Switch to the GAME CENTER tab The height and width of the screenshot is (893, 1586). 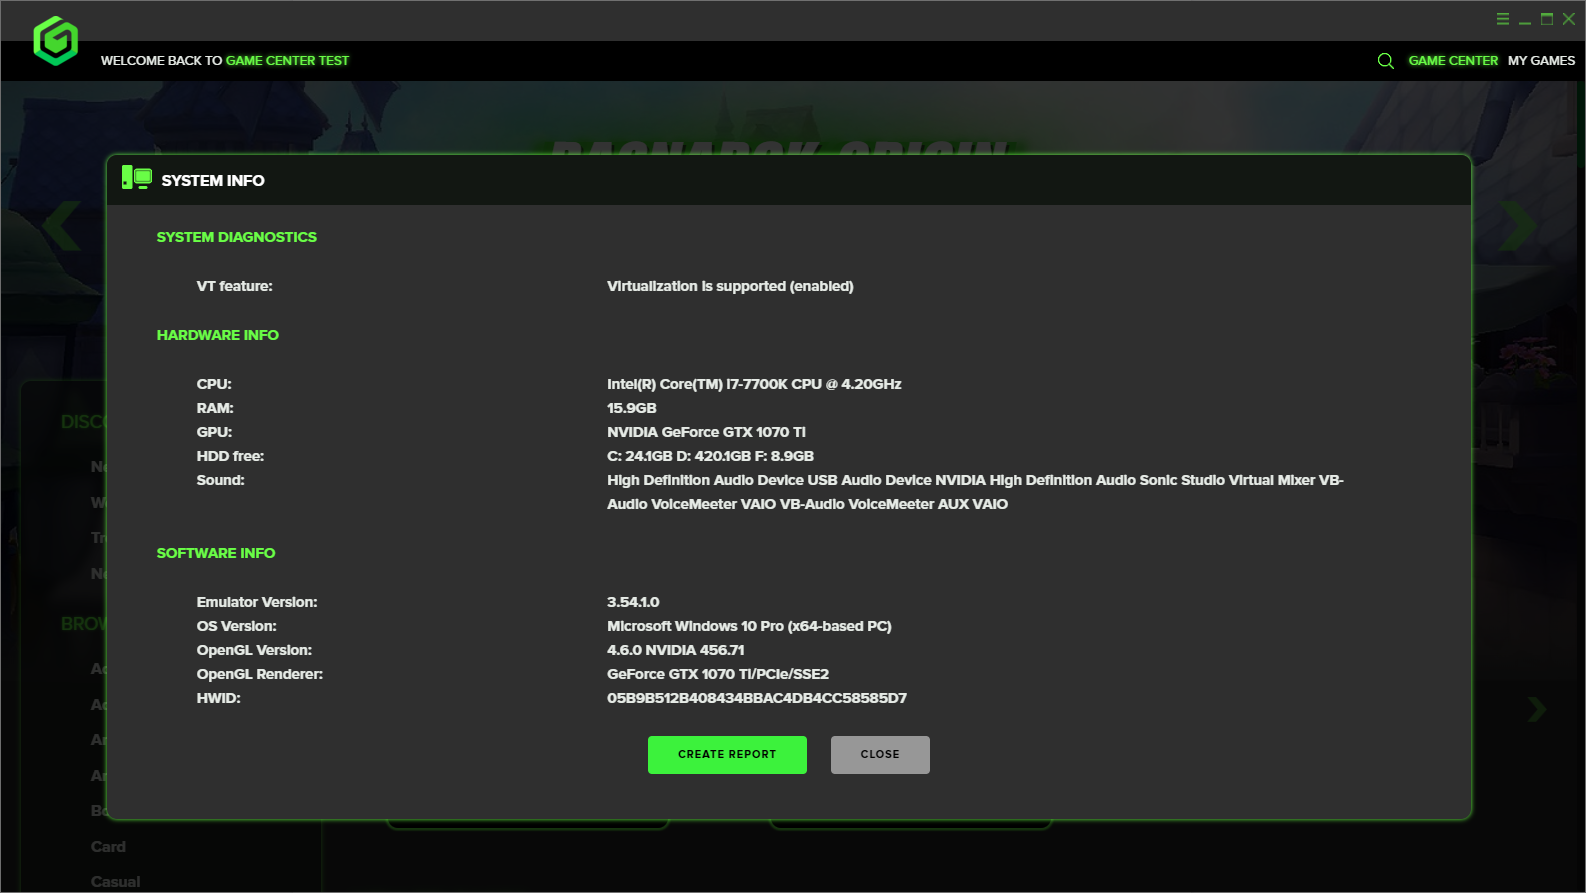[x=1453, y=61]
